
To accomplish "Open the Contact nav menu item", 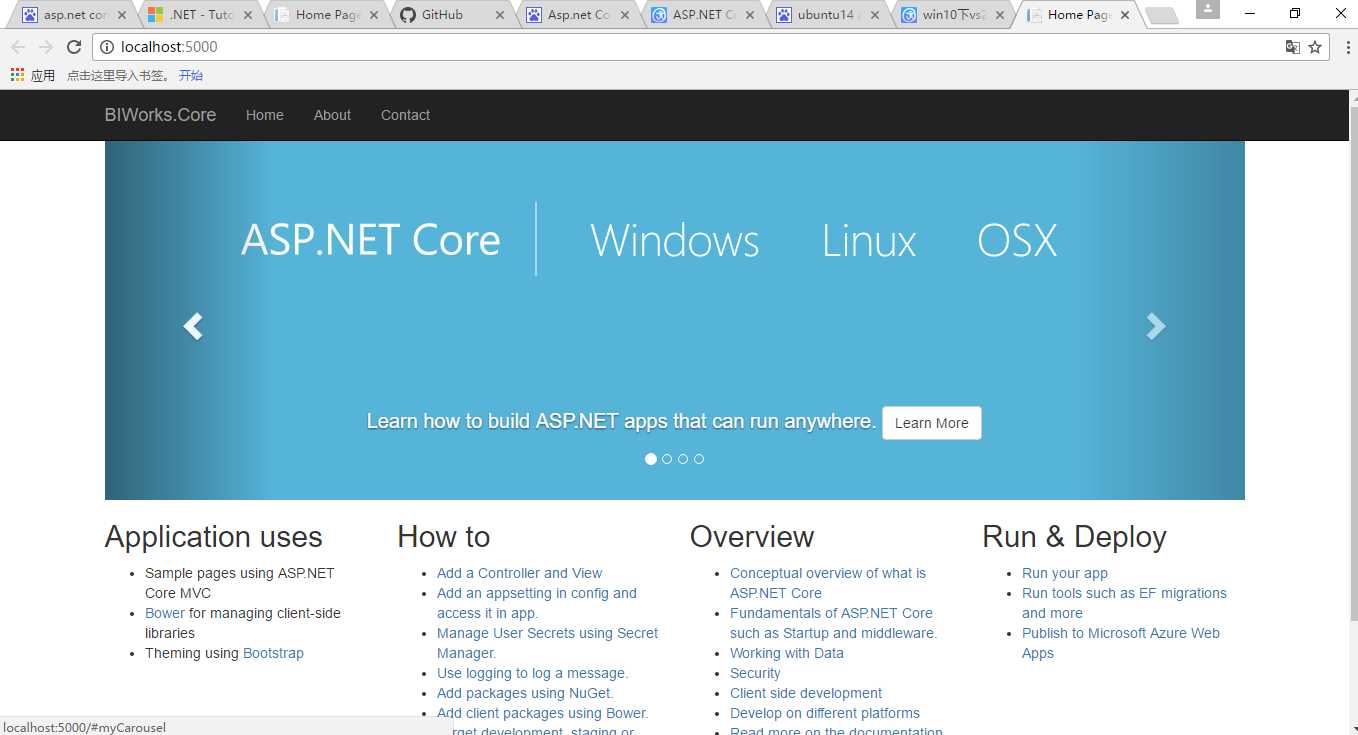I will click(405, 115).
